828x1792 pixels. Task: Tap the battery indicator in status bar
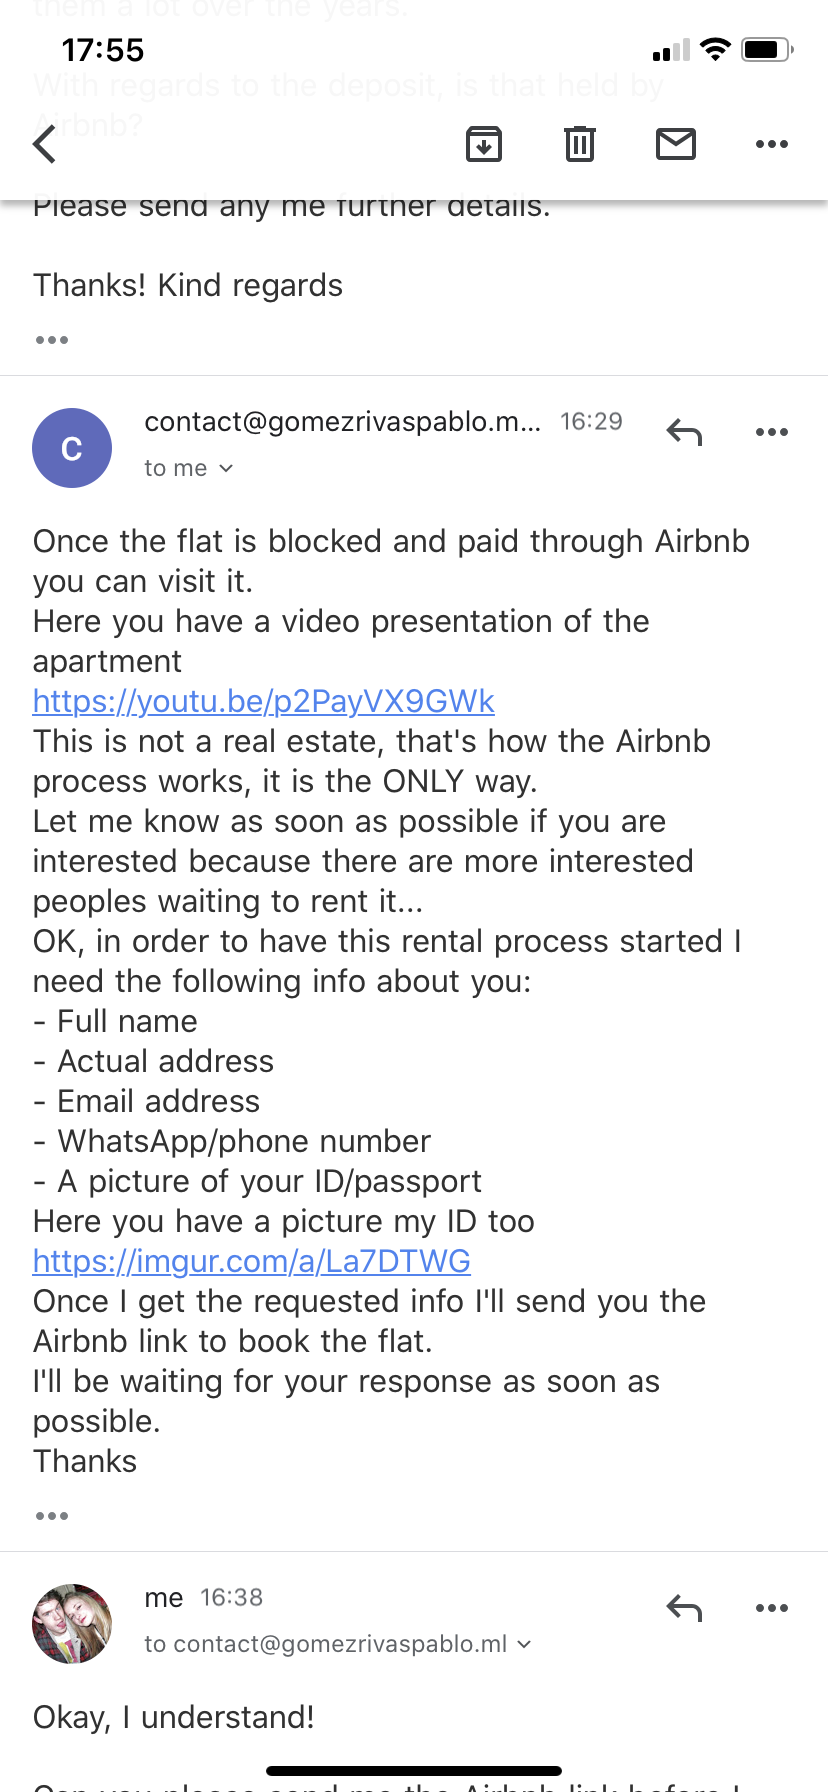click(767, 49)
